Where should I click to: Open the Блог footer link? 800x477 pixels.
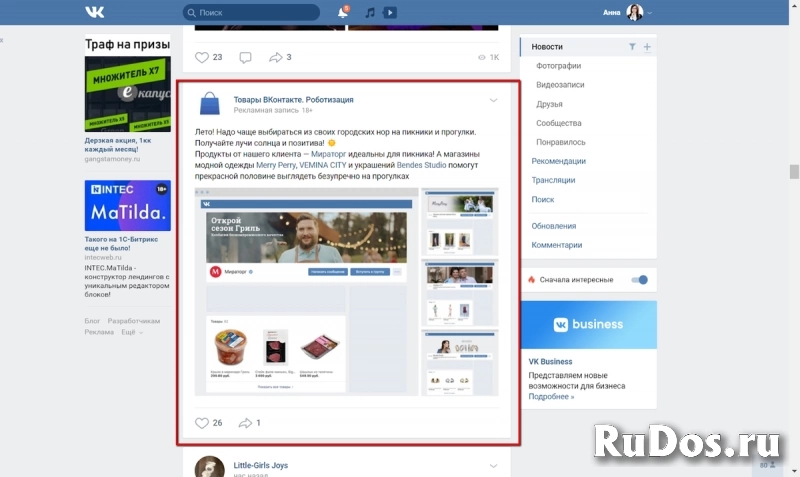click(x=92, y=321)
